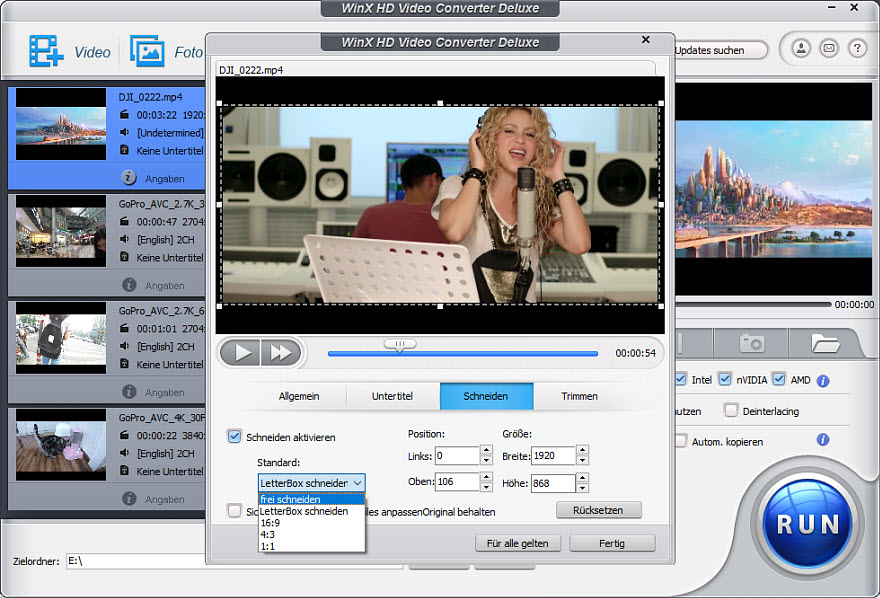Click the Rücksetzen button
Image resolution: width=880 pixels, height=598 pixels.
(x=598, y=510)
